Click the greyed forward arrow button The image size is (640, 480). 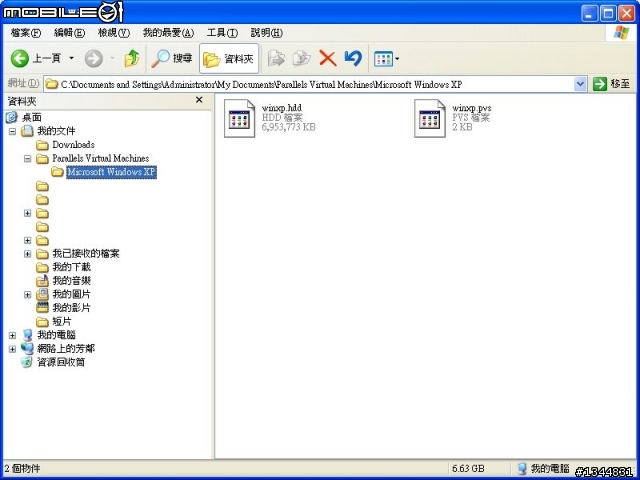[x=93, y=59]
